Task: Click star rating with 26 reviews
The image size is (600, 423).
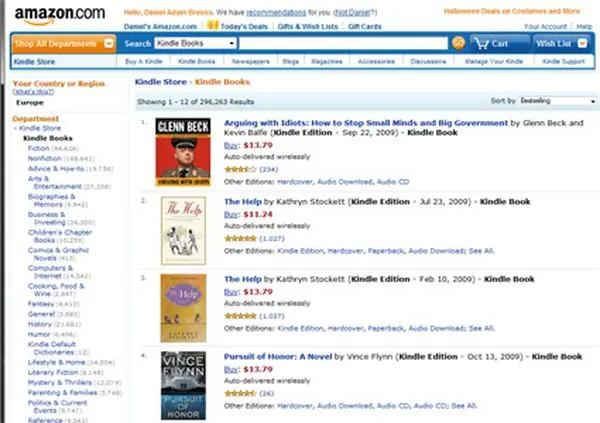Action: [240, 393]
